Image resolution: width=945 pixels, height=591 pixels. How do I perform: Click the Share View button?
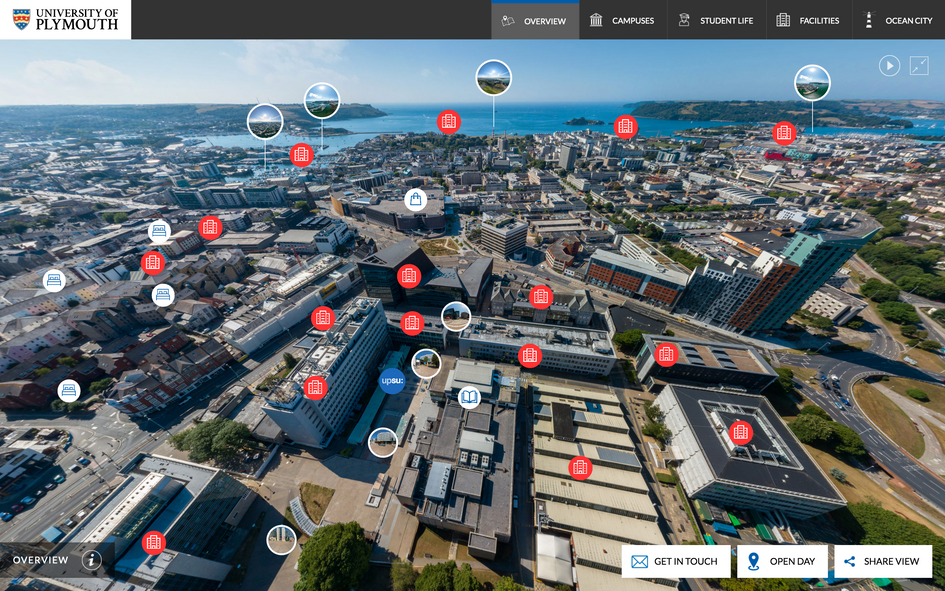883,561
